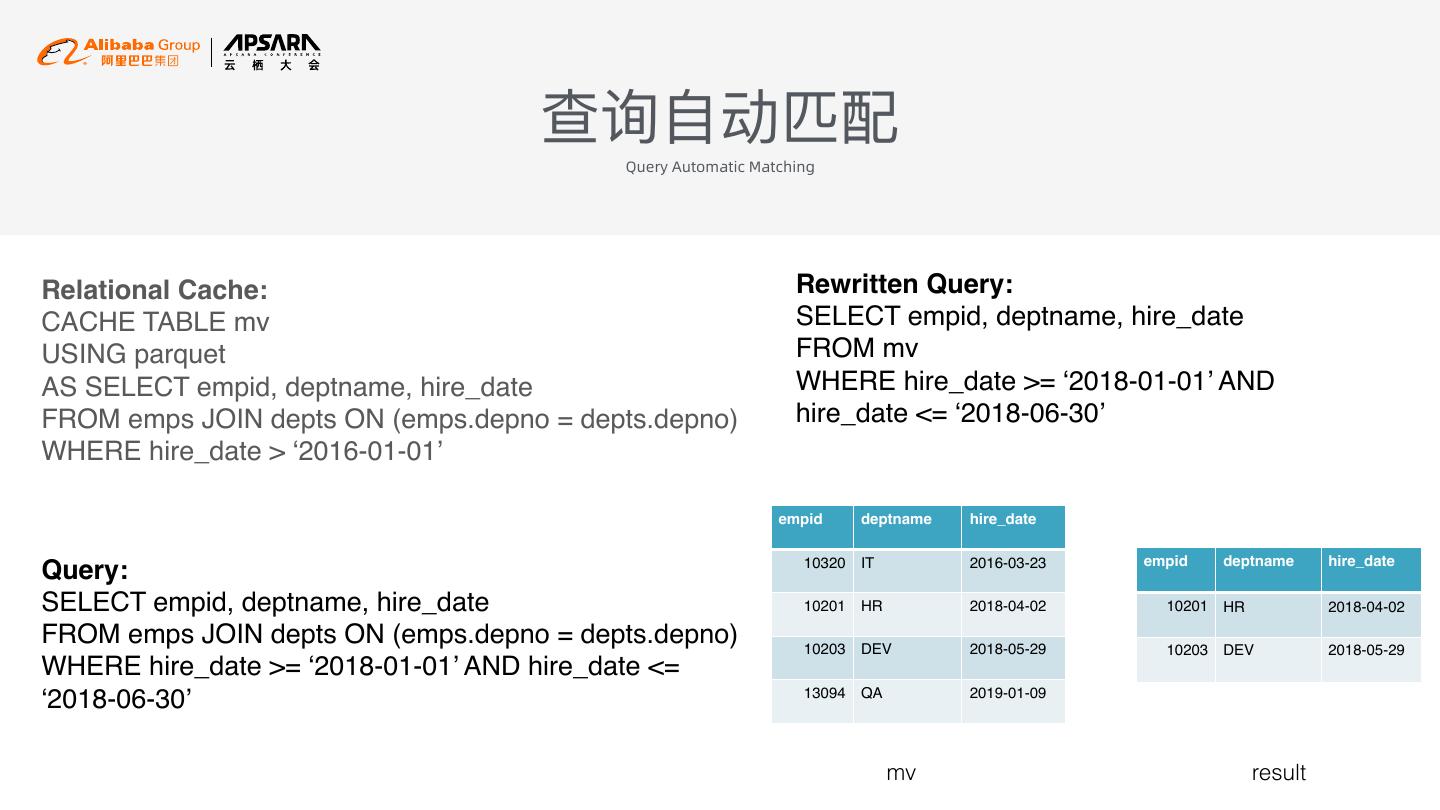
Task: Click the Apsara conference logo
Action: coord(271,52)
